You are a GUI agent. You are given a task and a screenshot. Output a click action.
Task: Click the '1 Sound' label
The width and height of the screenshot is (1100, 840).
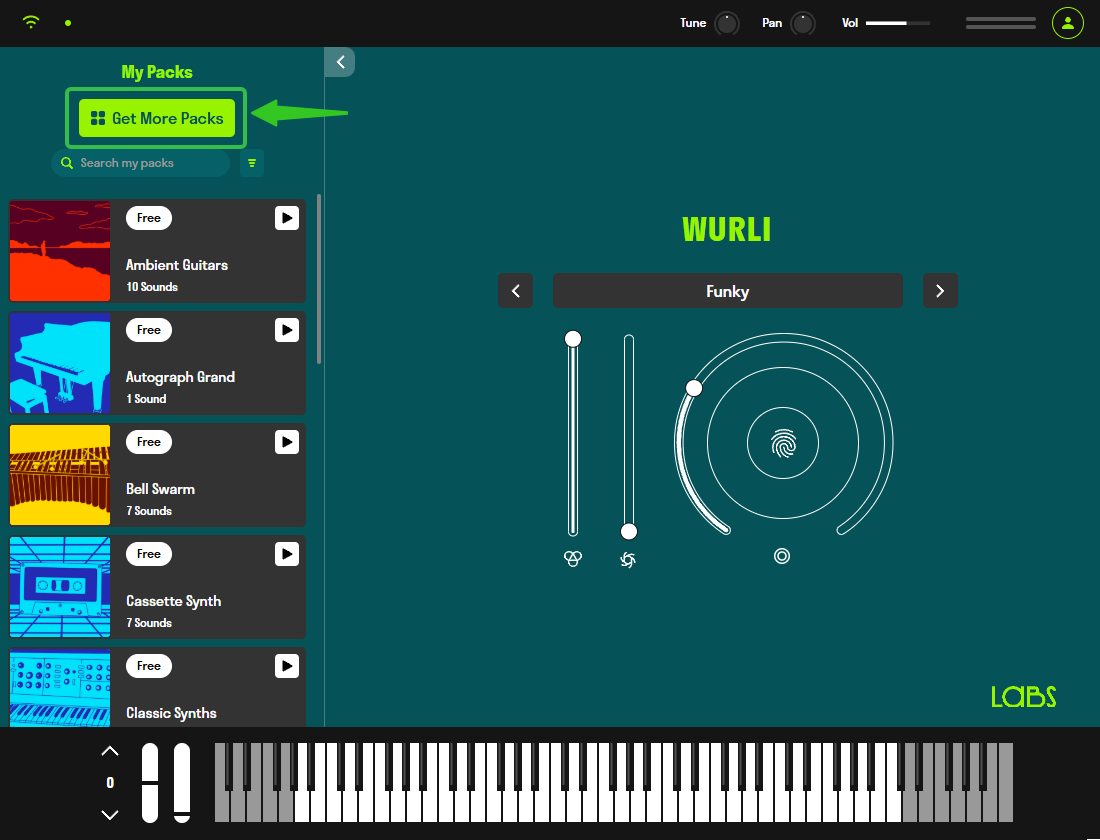pyautogui.click(x=146, y=399)
